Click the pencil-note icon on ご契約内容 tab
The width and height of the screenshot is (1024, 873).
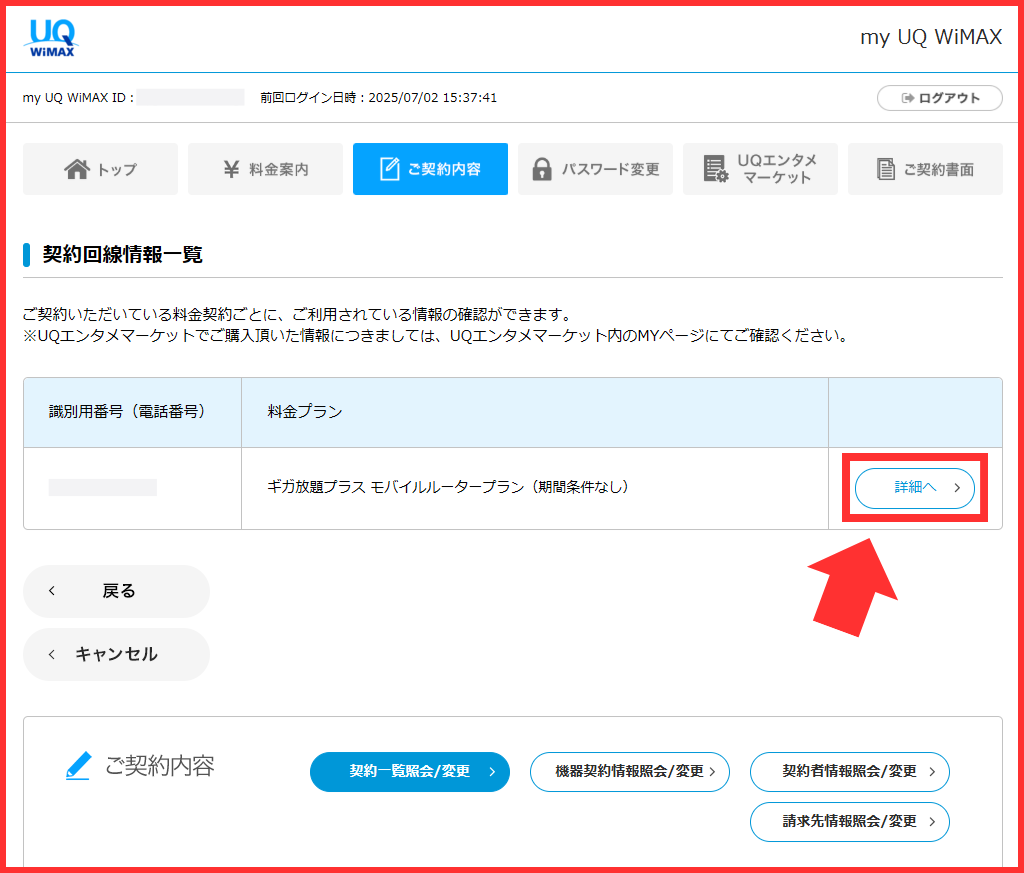point(389,168)
